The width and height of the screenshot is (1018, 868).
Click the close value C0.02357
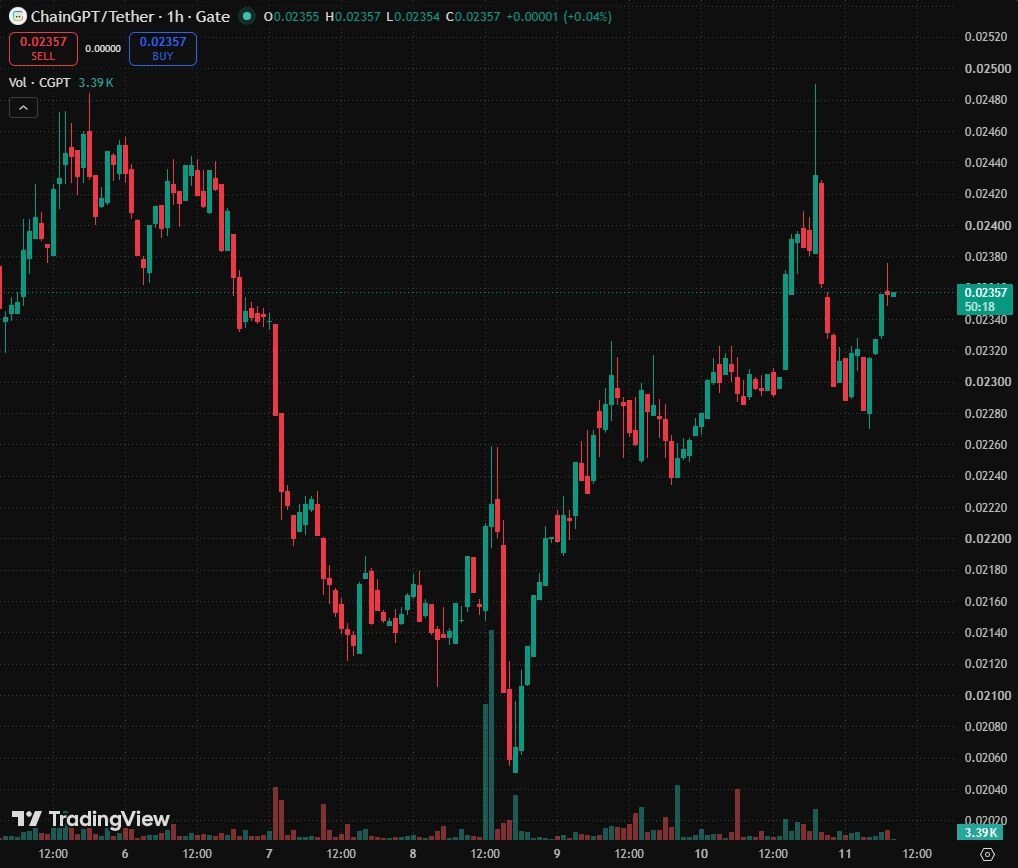click(x=473, y=17)
